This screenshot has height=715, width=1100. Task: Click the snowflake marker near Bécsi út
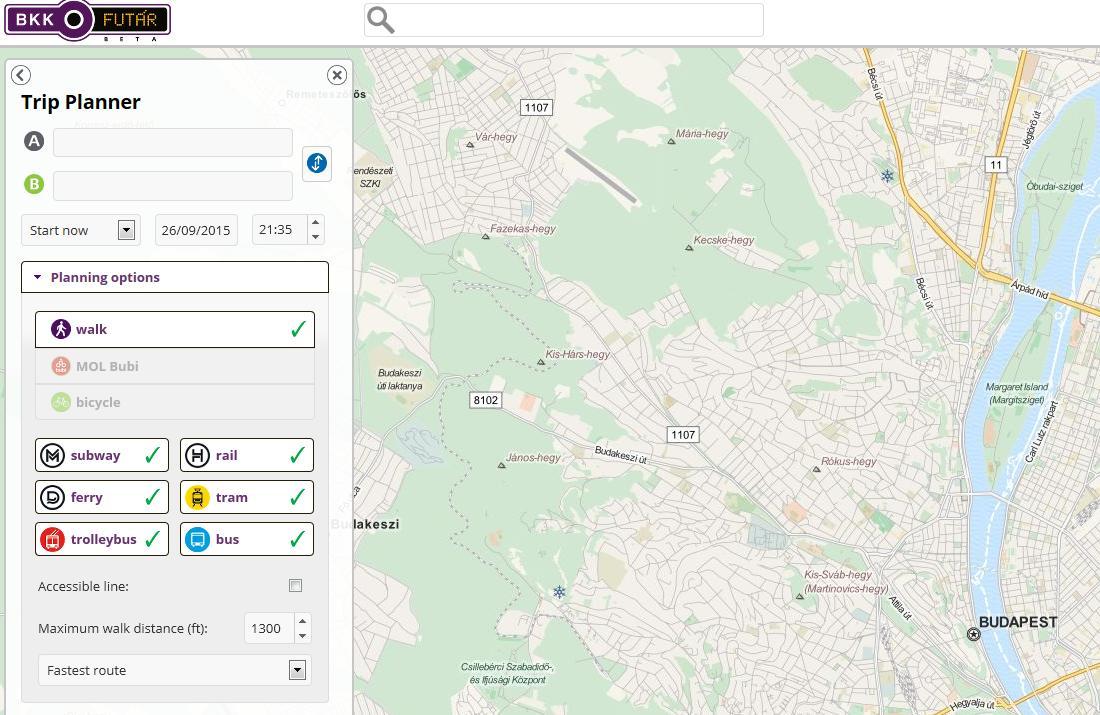[887, 177]
